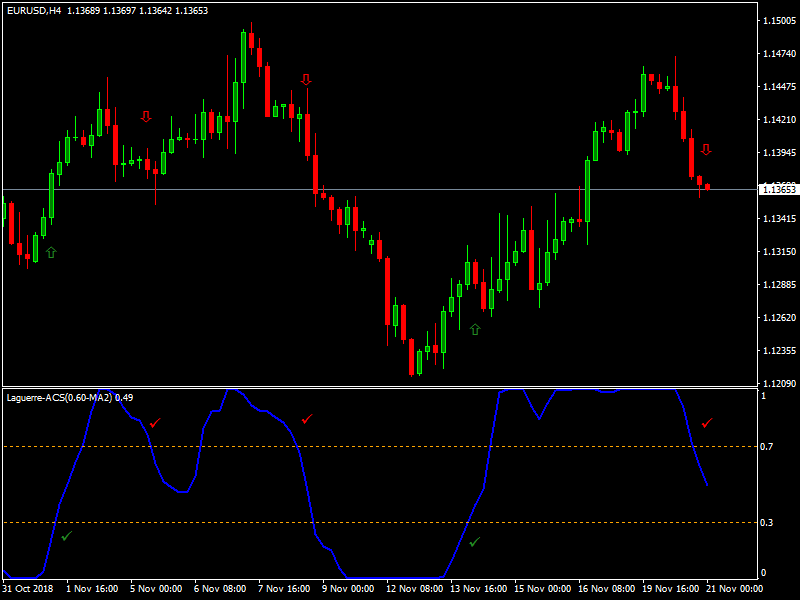The width and height of the screenshot is (800, 600).
Task: Click the 19 Nov 16:00 time label
Action: click(670, 589)
